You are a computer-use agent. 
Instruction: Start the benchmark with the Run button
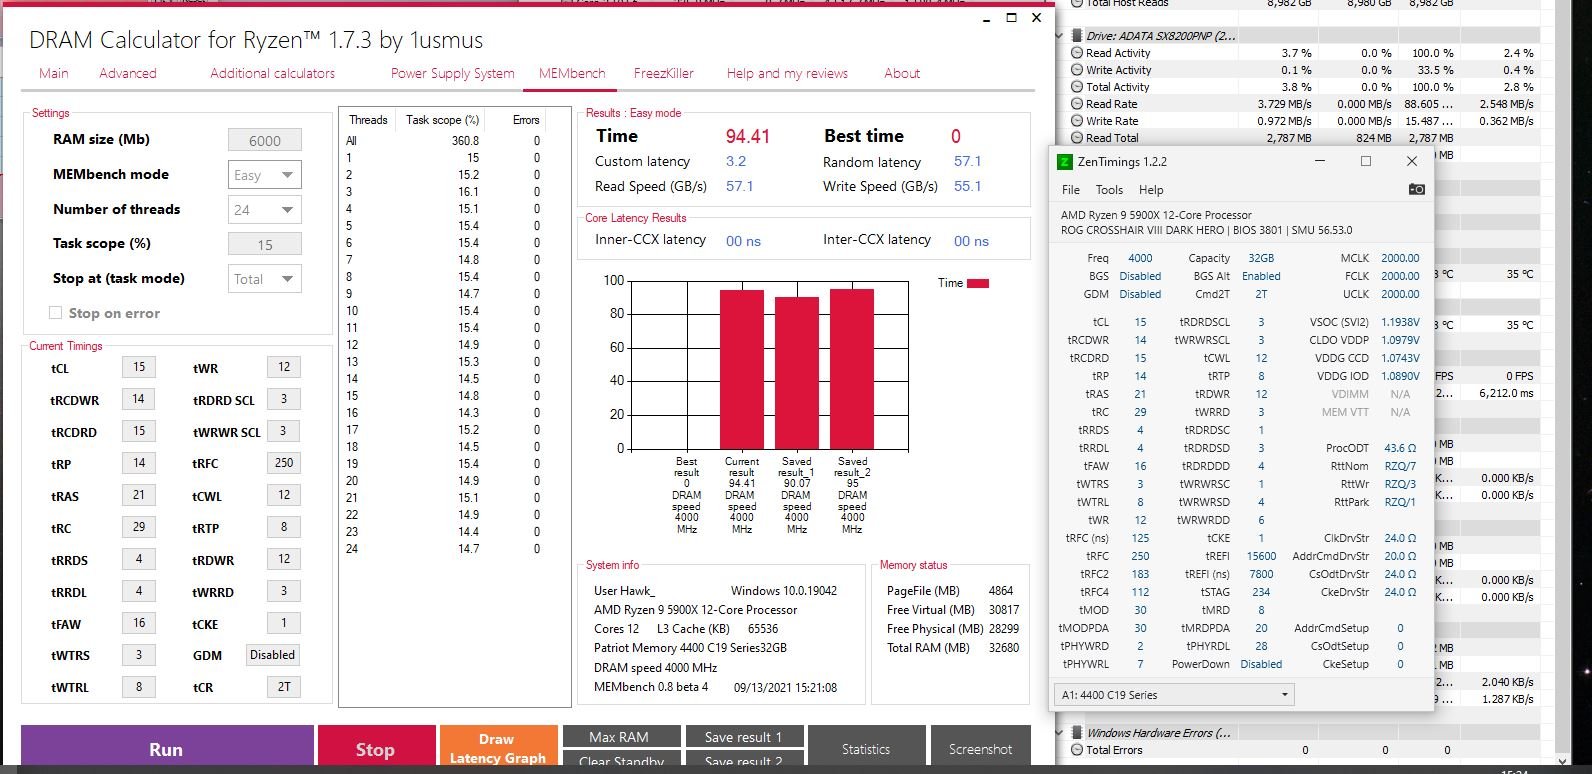click(167, 748)
